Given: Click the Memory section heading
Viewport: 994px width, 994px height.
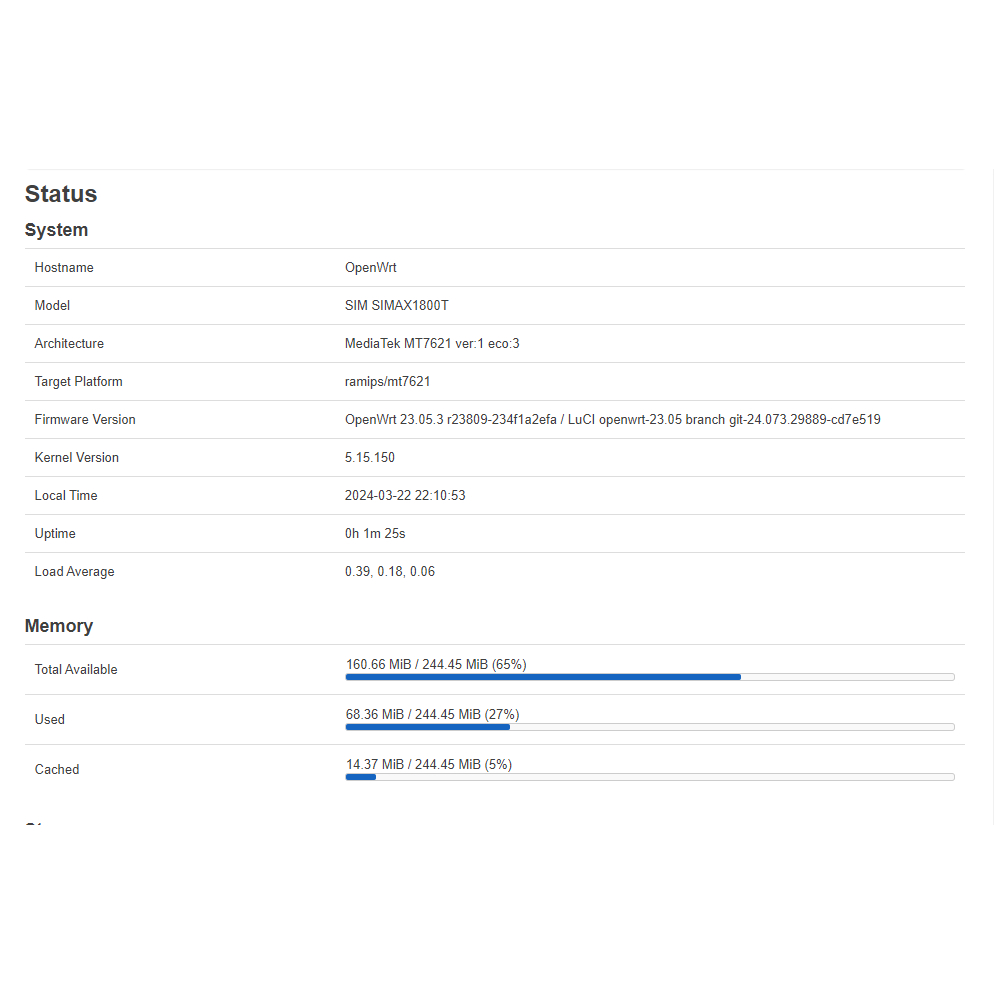Looking at the screenshot, I should 59,626.
